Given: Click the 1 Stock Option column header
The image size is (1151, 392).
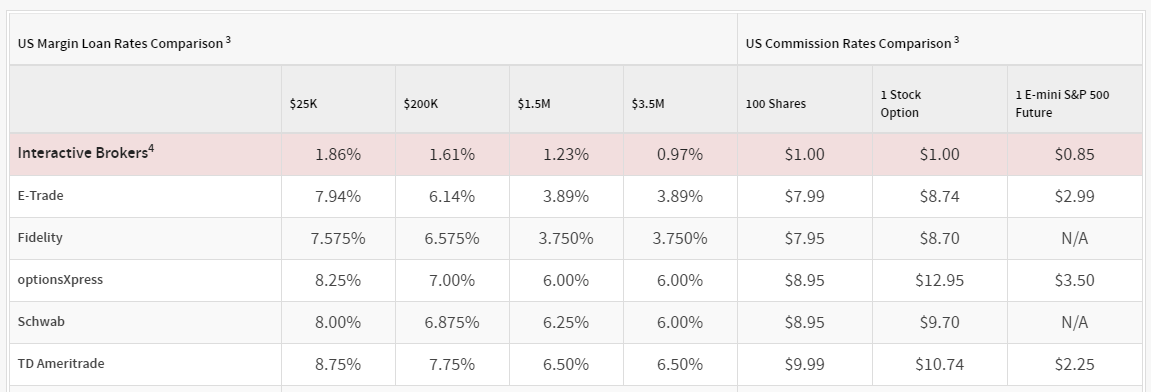Looking at the screenshot, I should [901, 104].
